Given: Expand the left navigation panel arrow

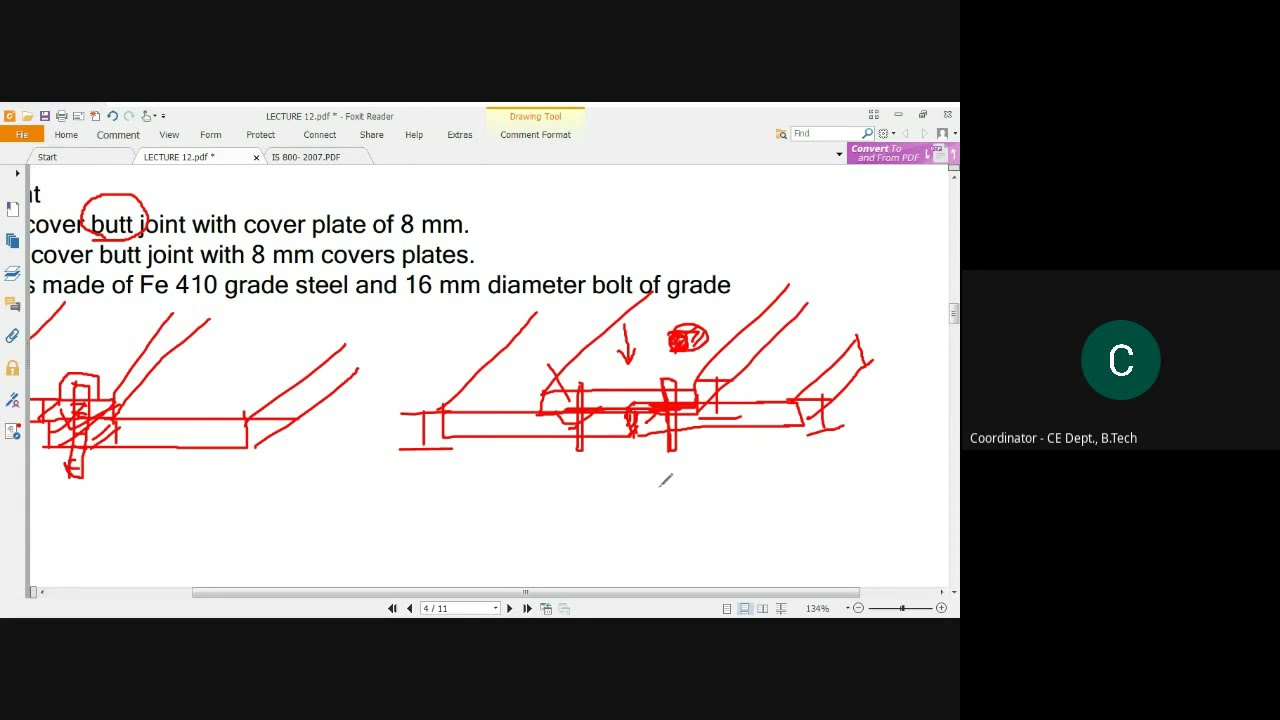Looking at the screenshot, I should [17, 174].
